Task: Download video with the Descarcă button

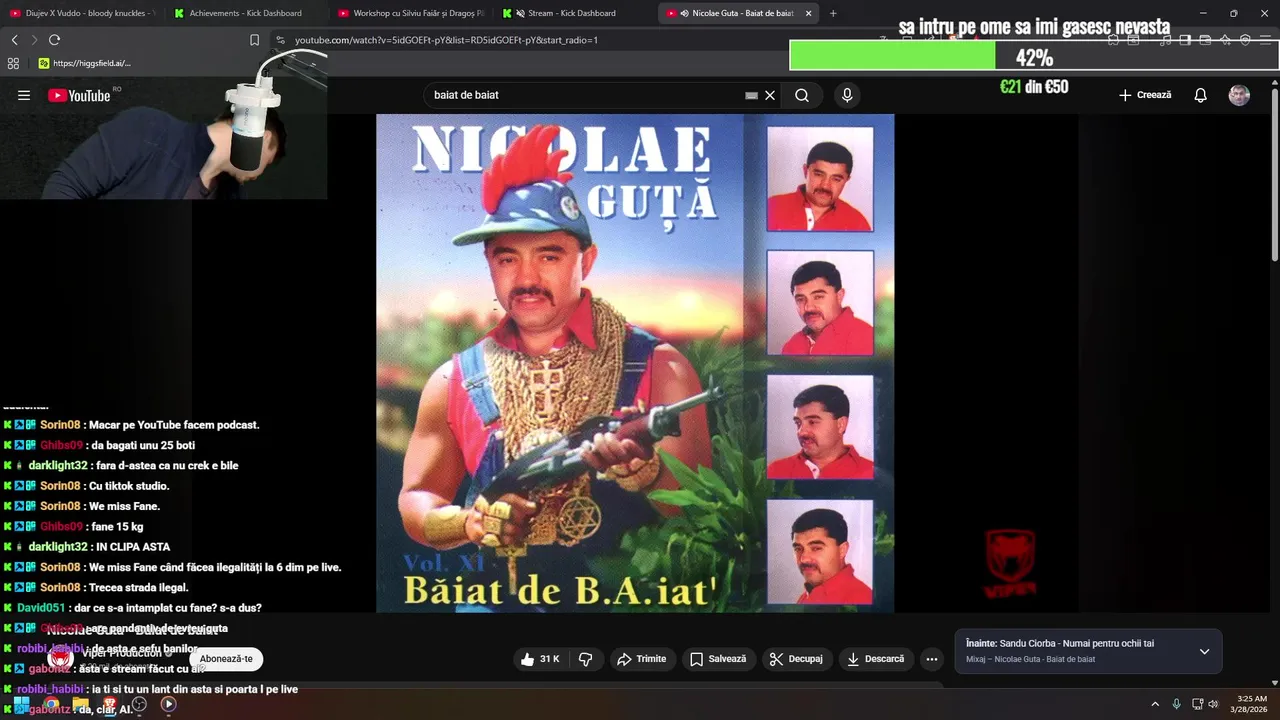Action: 875,659
